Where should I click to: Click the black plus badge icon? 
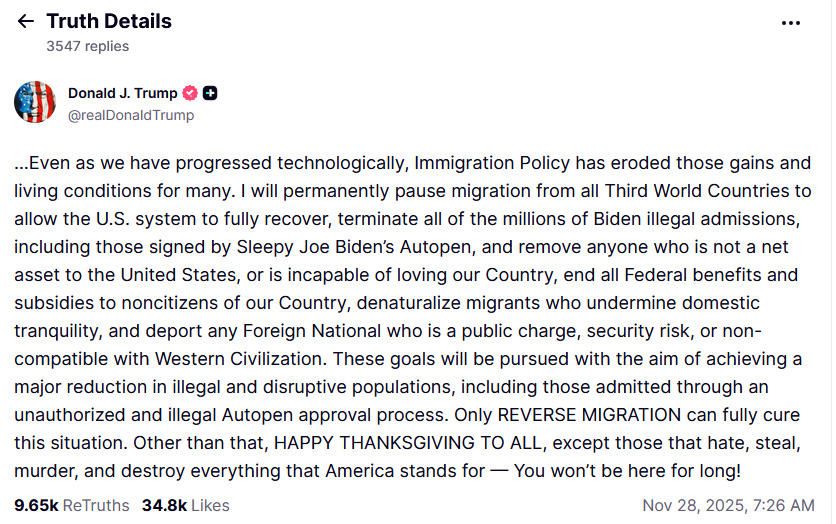[210, 93]
